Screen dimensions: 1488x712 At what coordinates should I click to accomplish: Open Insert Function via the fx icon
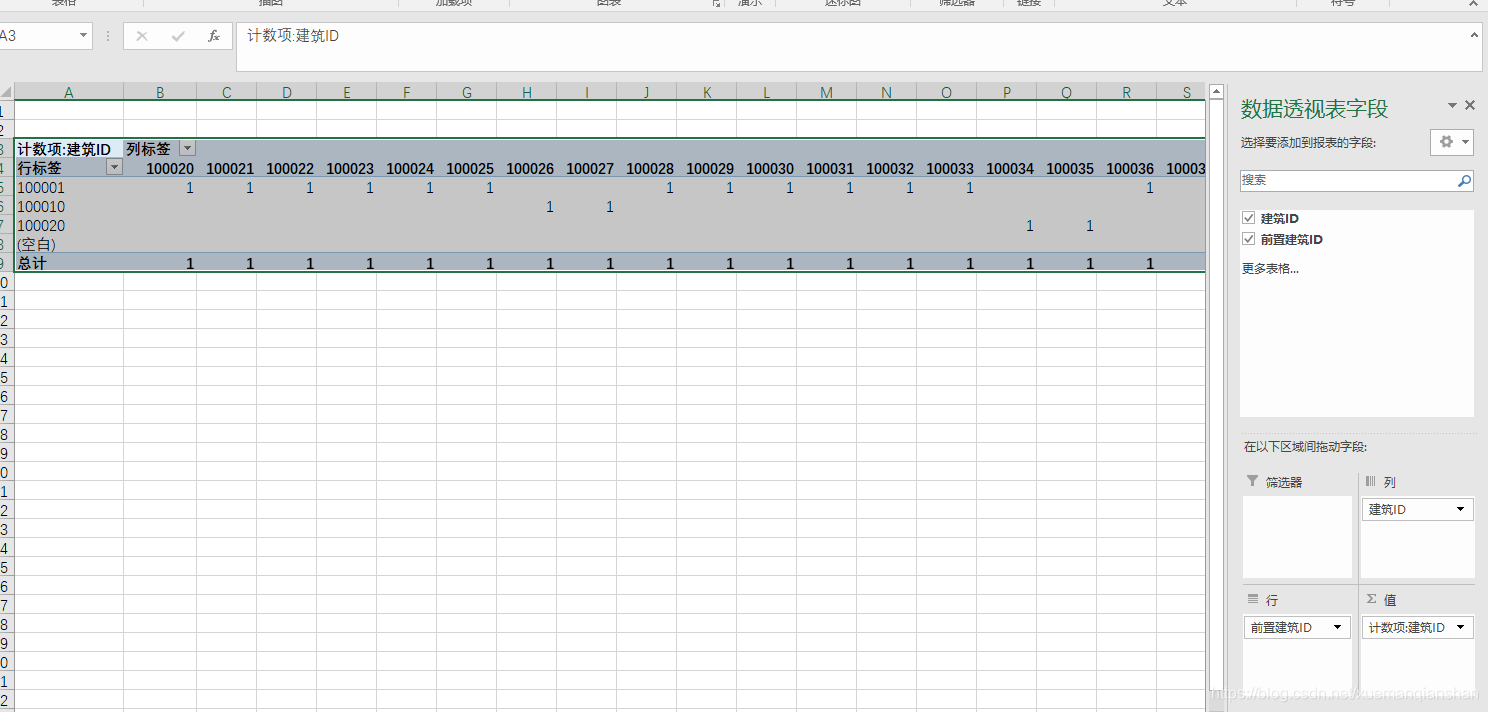[213, 36]
